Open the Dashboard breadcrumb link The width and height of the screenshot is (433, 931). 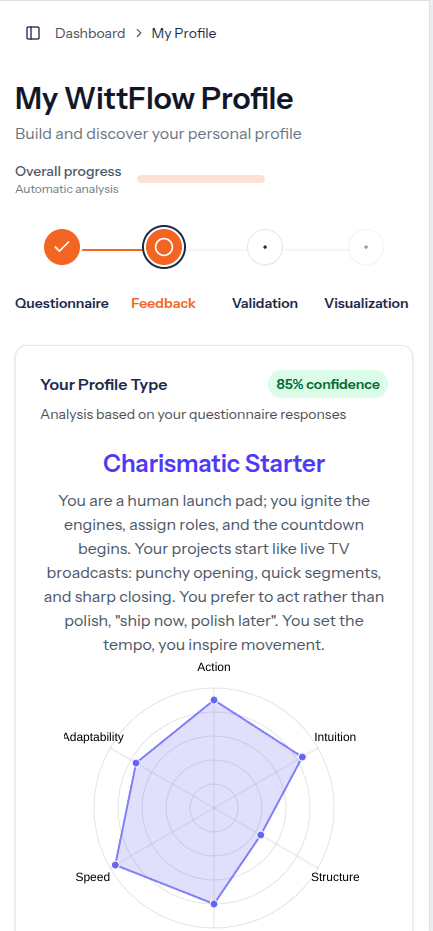90,33
